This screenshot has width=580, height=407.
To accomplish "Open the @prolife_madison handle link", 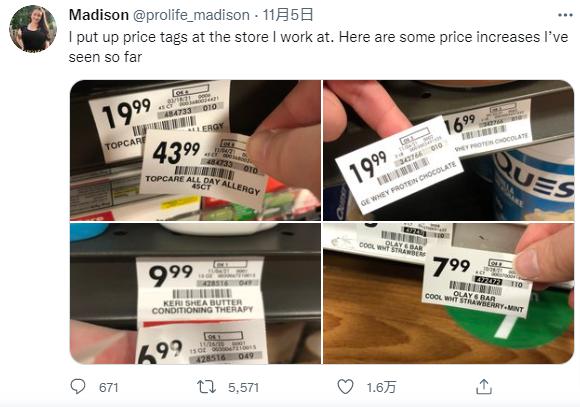I will (191, 15).
